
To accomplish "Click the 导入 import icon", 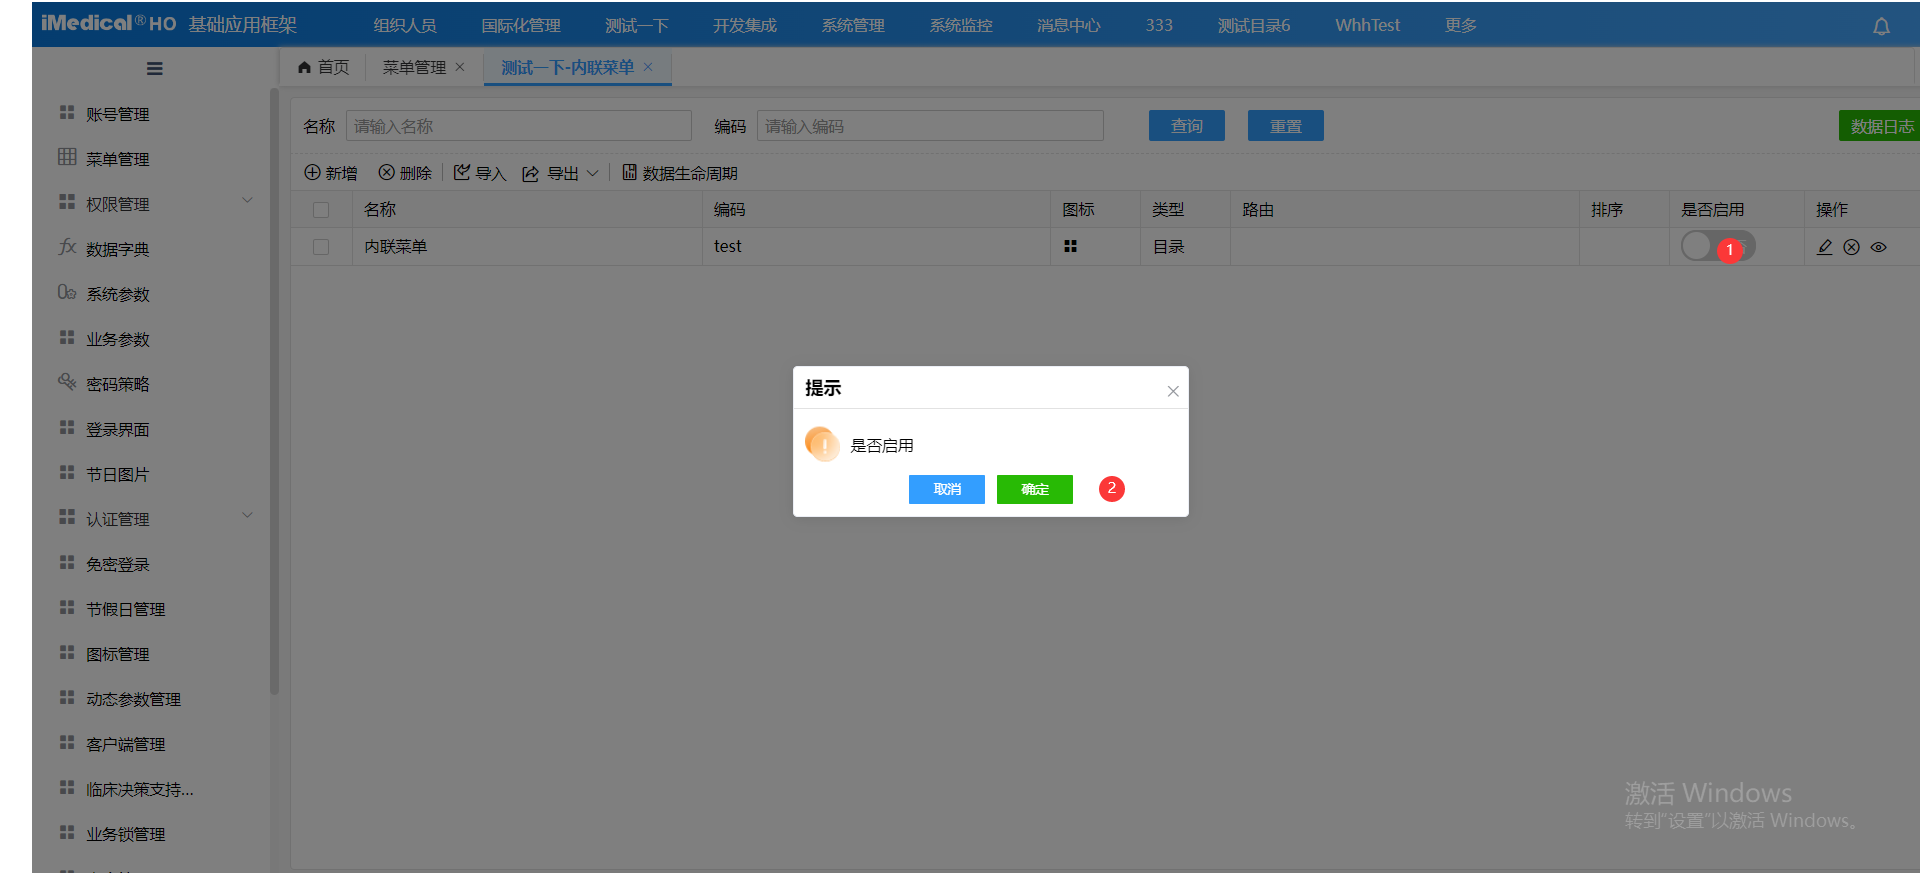I will [x=462, y=173].
